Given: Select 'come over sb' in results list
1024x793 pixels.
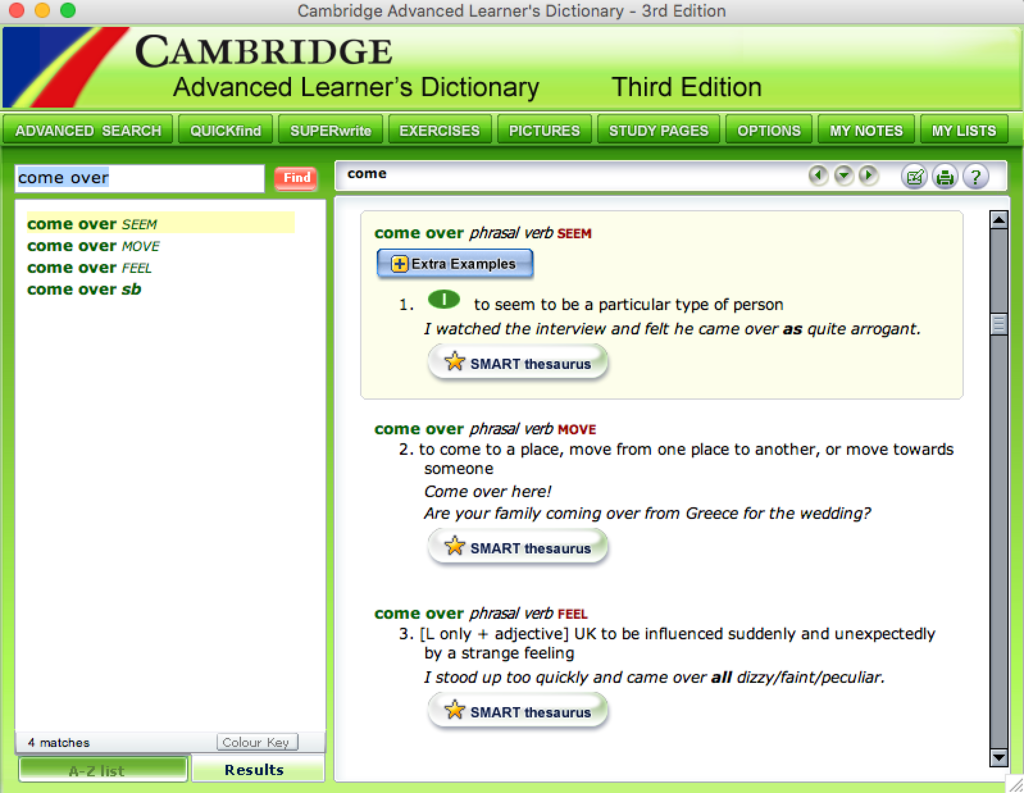Looking at the screenshot, I should (84, 289).
